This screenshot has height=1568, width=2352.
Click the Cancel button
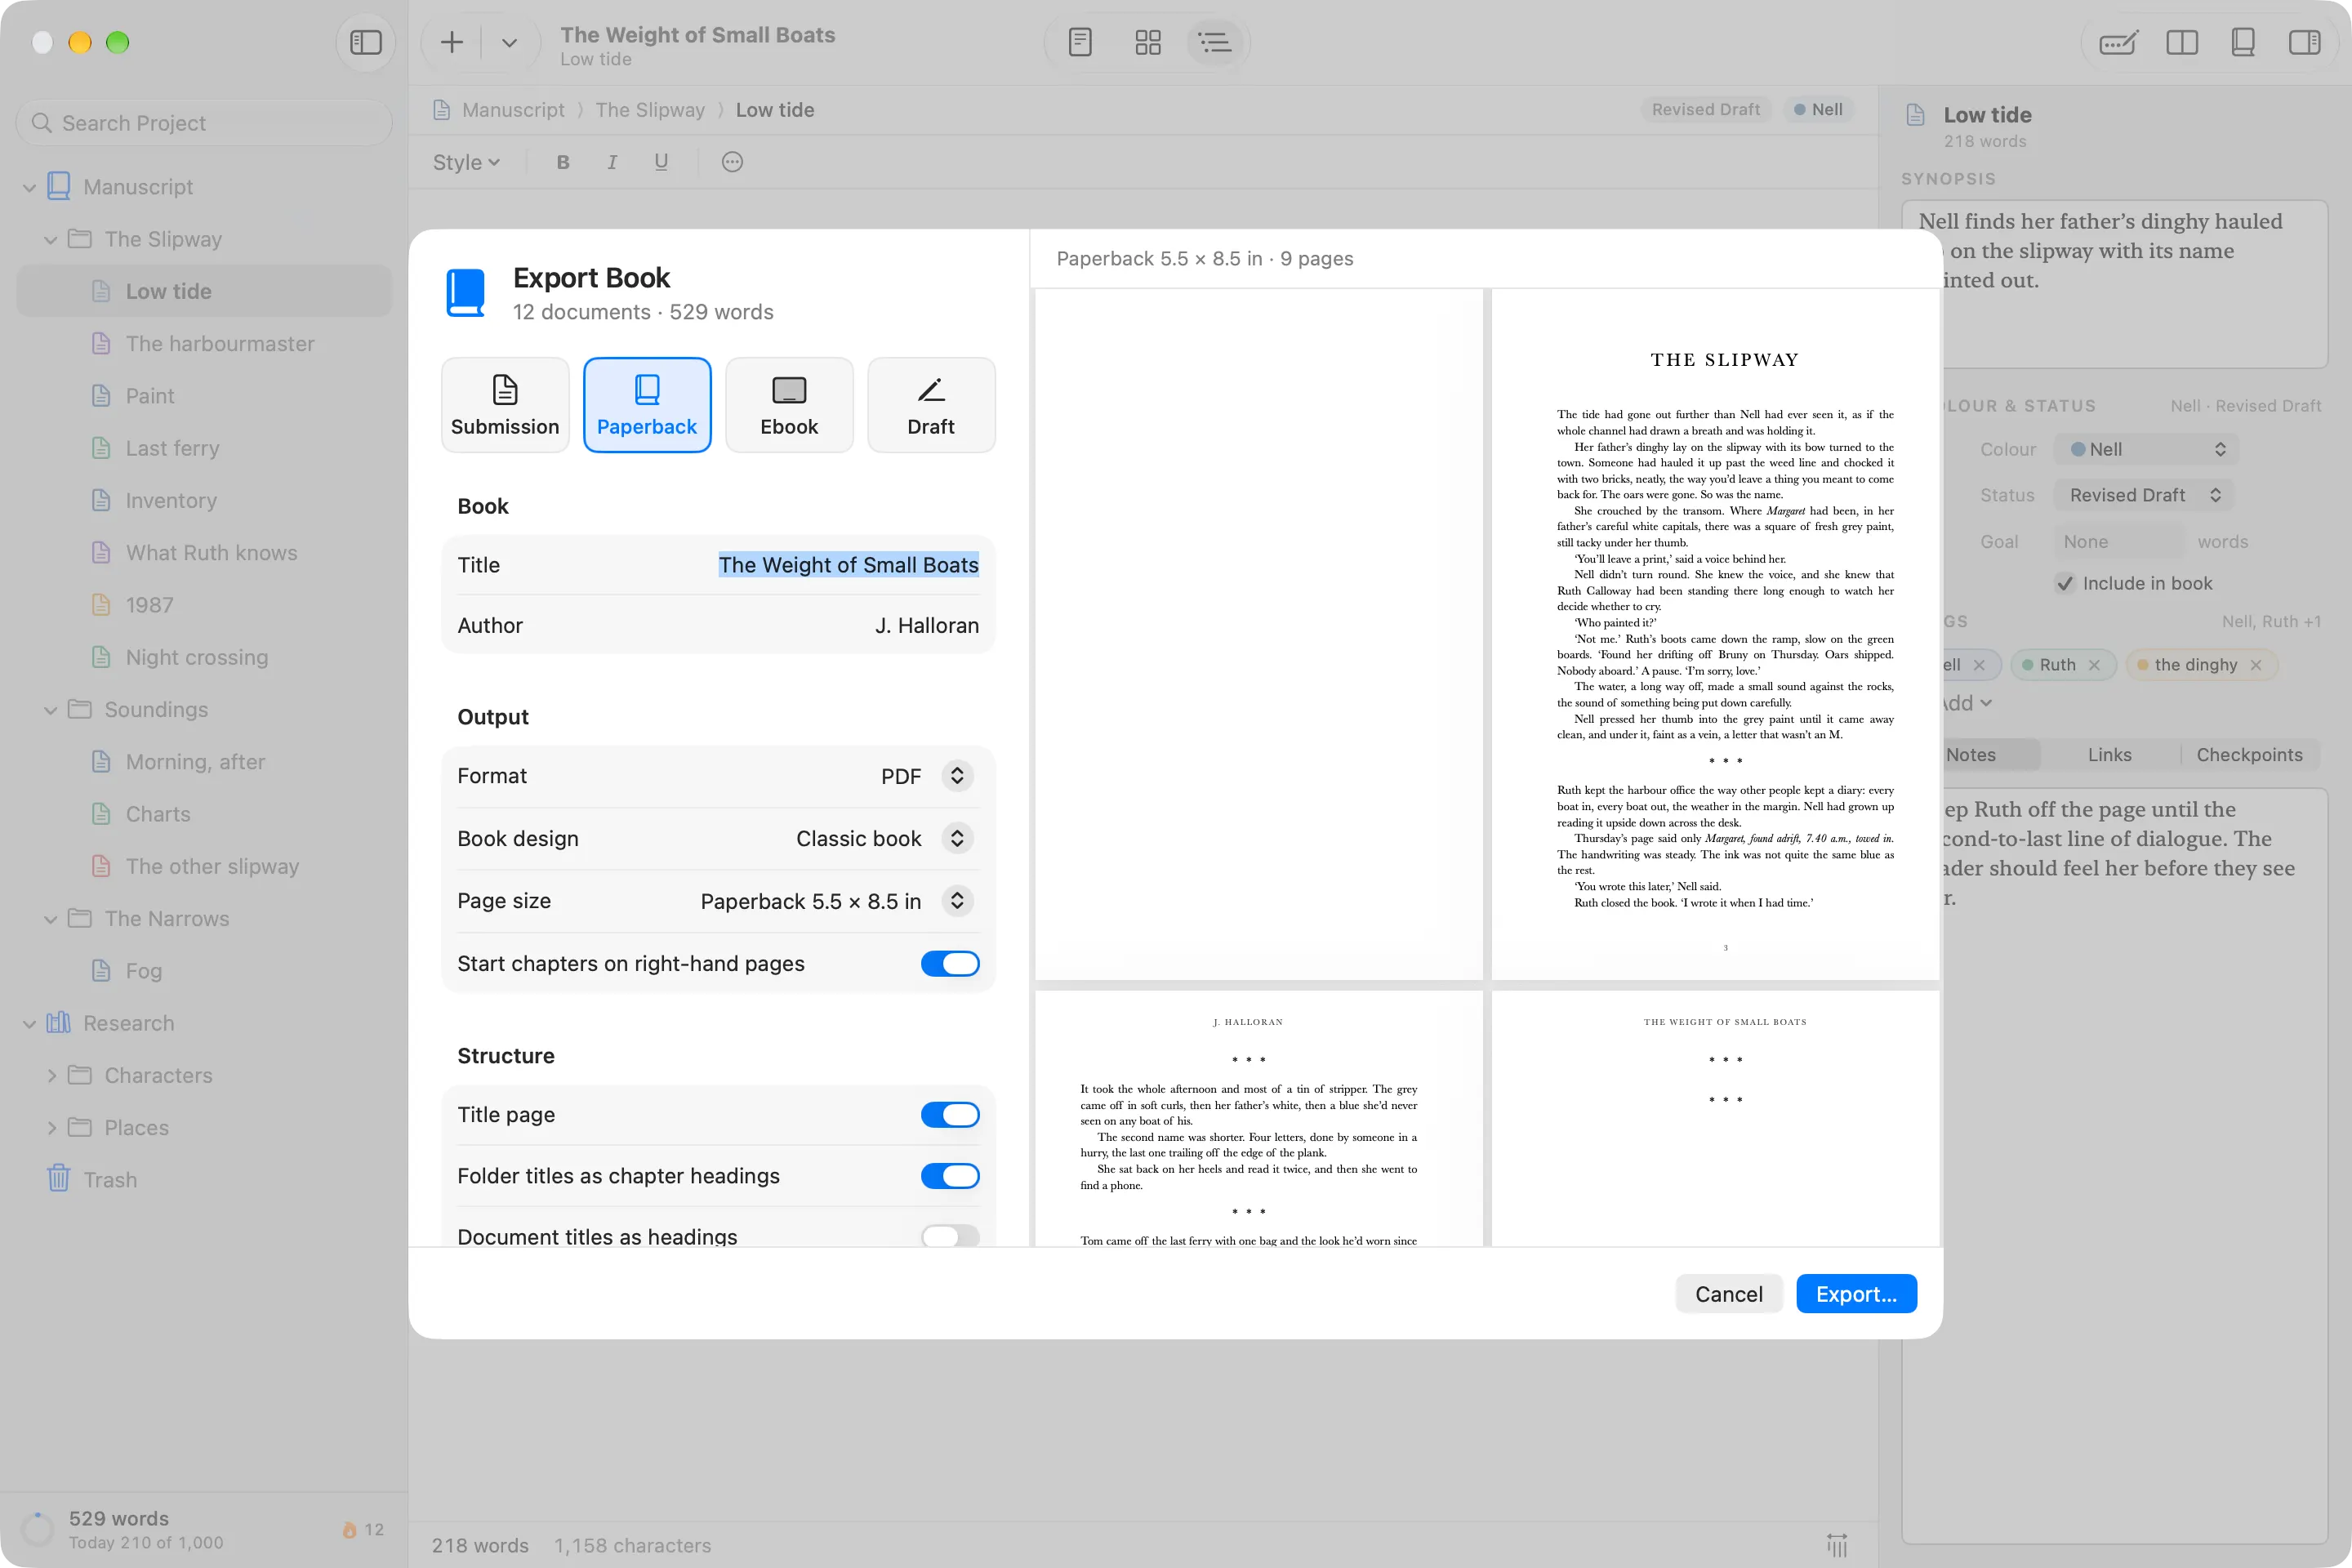[1728, 1294]
